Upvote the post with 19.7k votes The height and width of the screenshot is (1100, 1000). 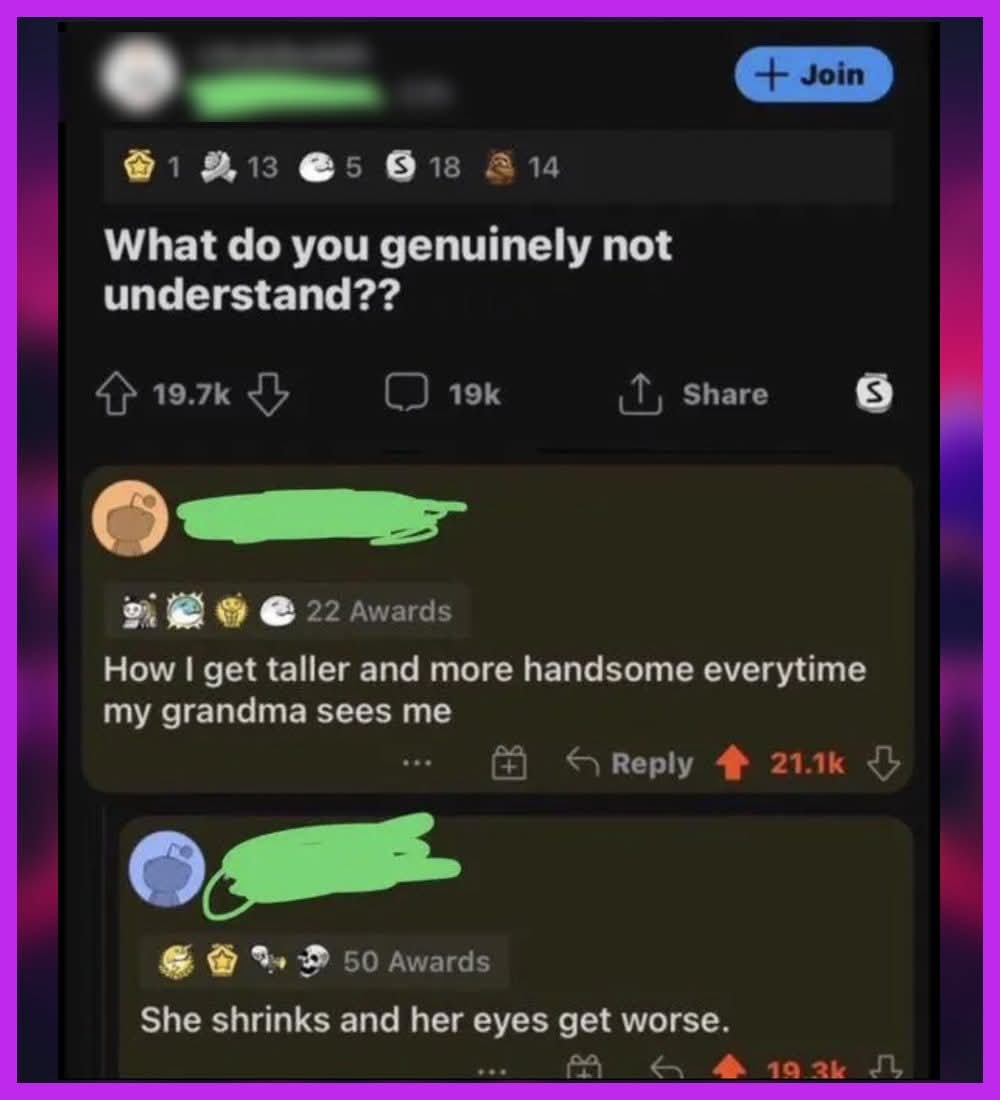pos(116,394)
